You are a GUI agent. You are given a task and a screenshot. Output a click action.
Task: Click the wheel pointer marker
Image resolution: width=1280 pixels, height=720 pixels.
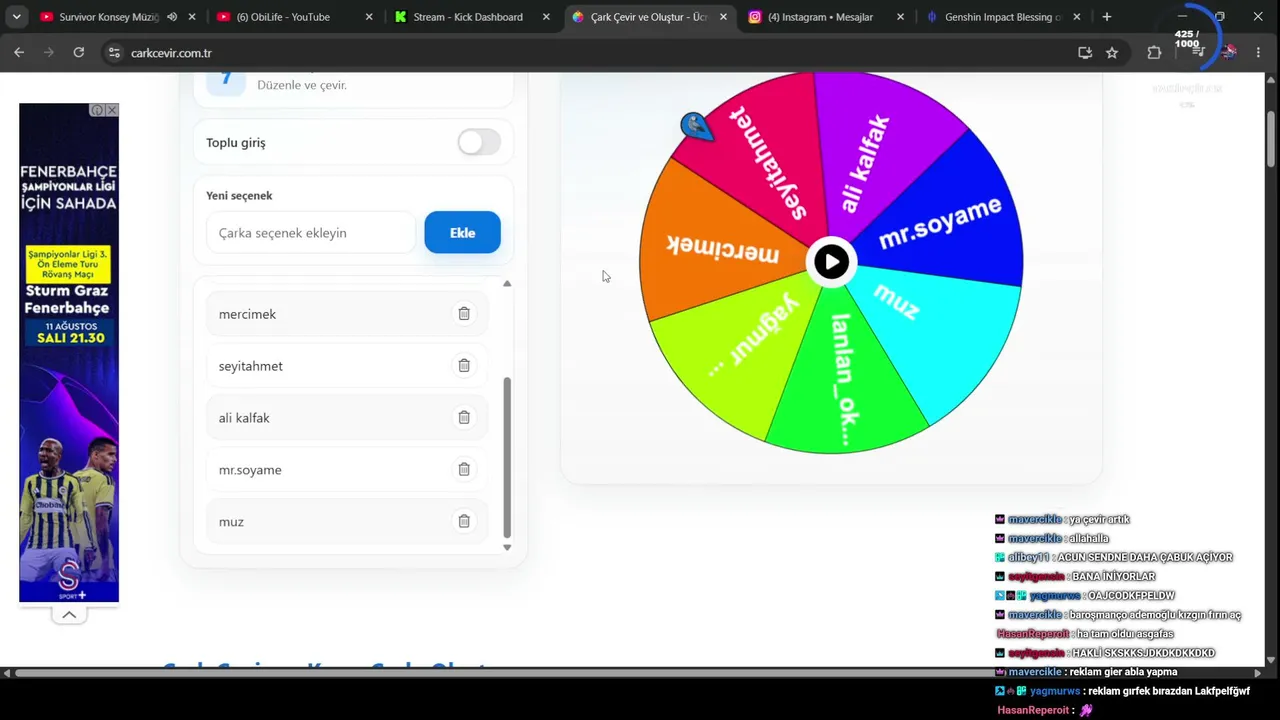click(x=696, y=127)
